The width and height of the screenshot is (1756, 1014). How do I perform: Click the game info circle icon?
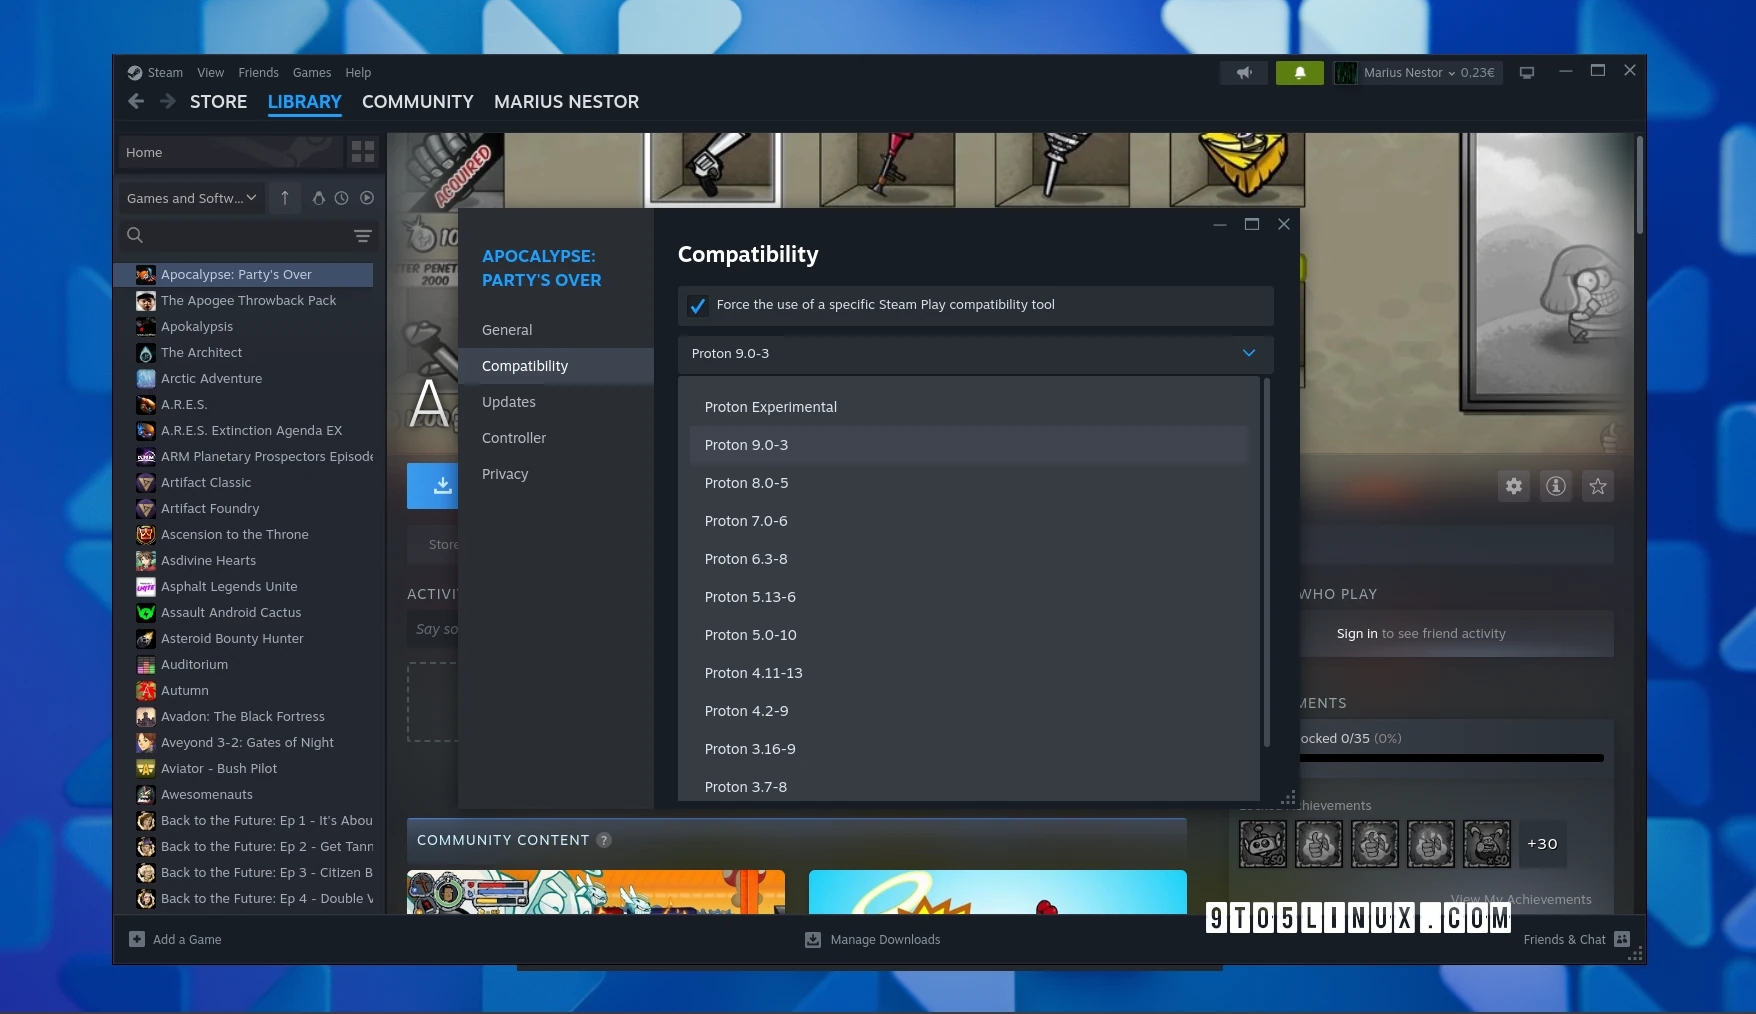(1556, 486)
